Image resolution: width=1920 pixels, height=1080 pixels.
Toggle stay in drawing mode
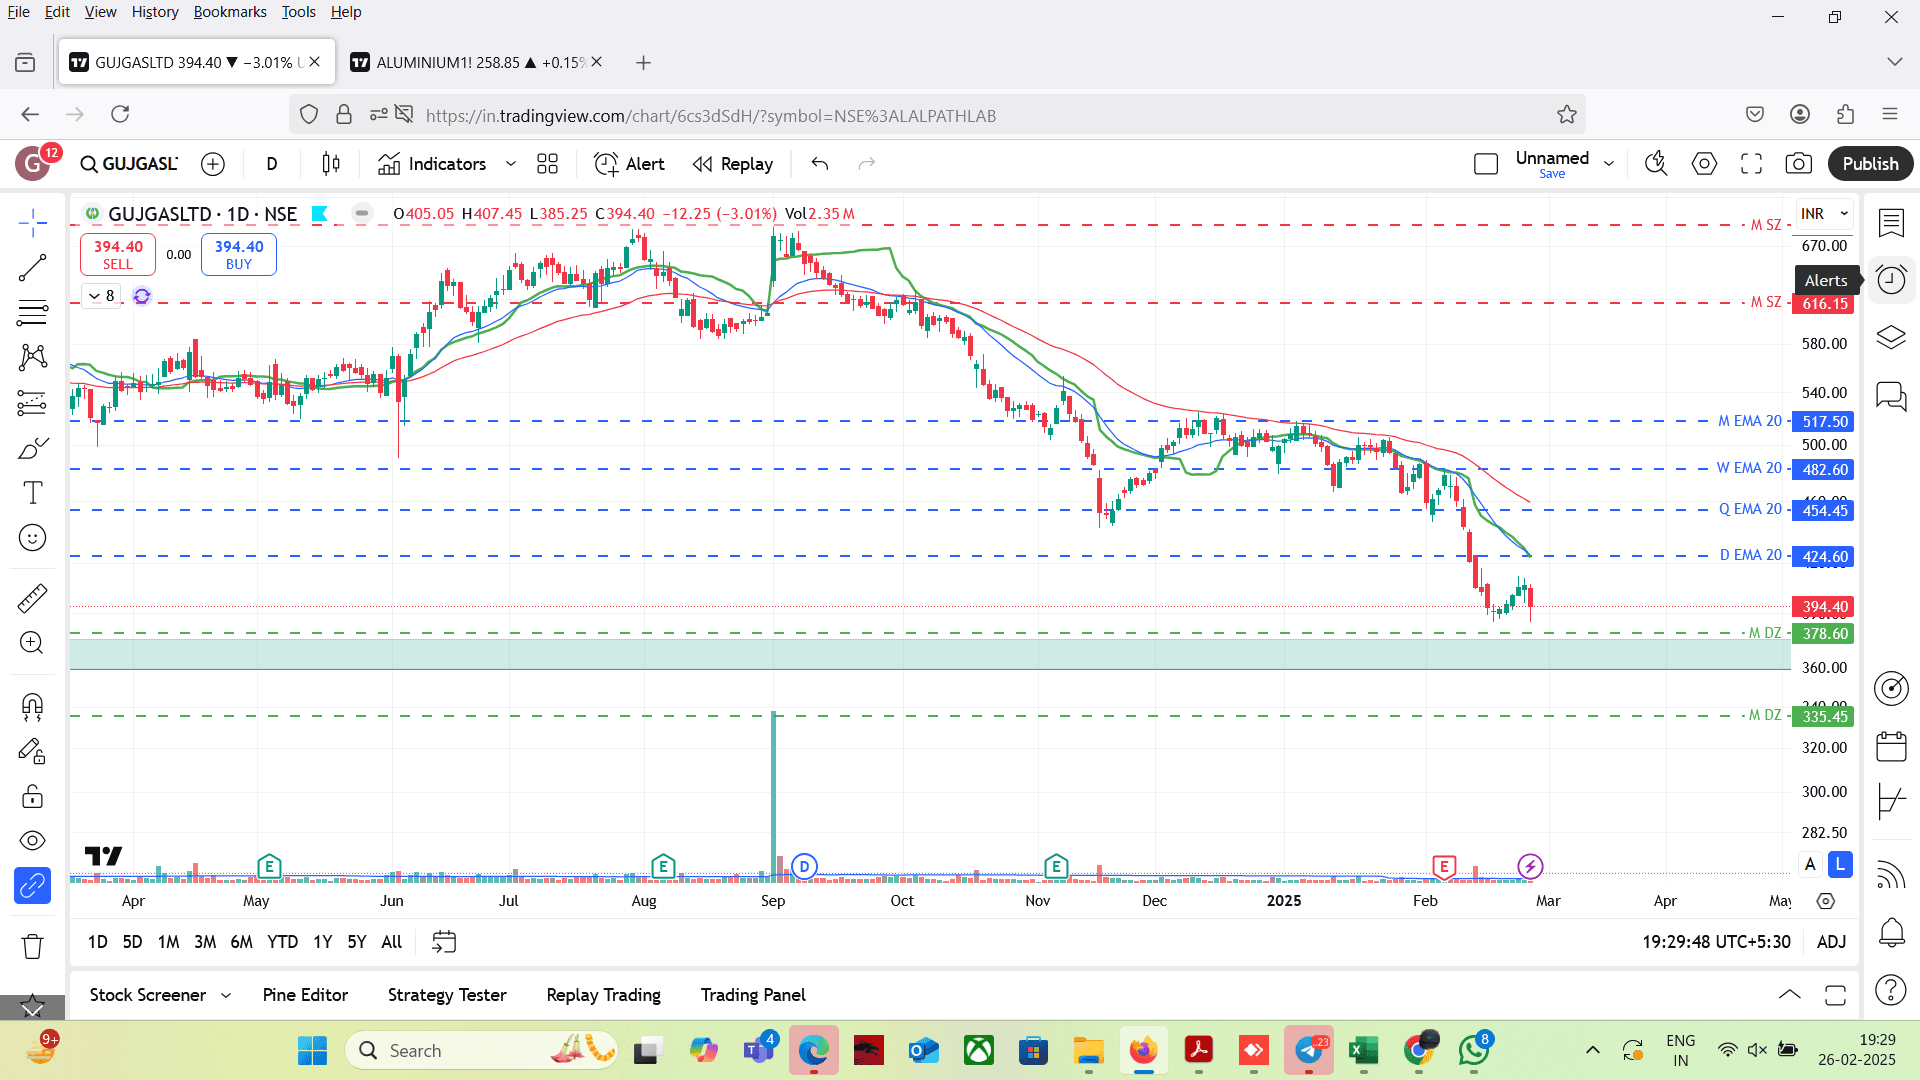coord(32,752)
